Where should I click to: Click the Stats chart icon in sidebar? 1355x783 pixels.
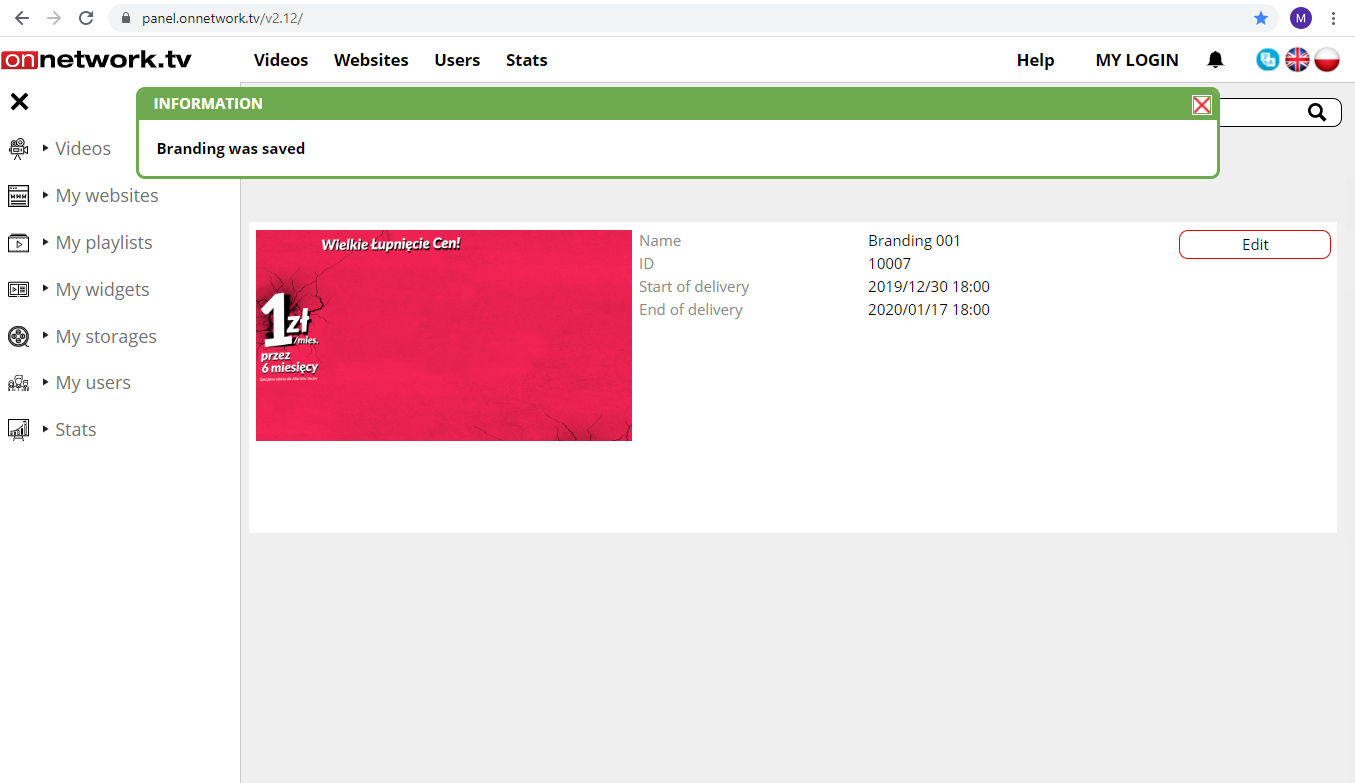tap(18, 430)
